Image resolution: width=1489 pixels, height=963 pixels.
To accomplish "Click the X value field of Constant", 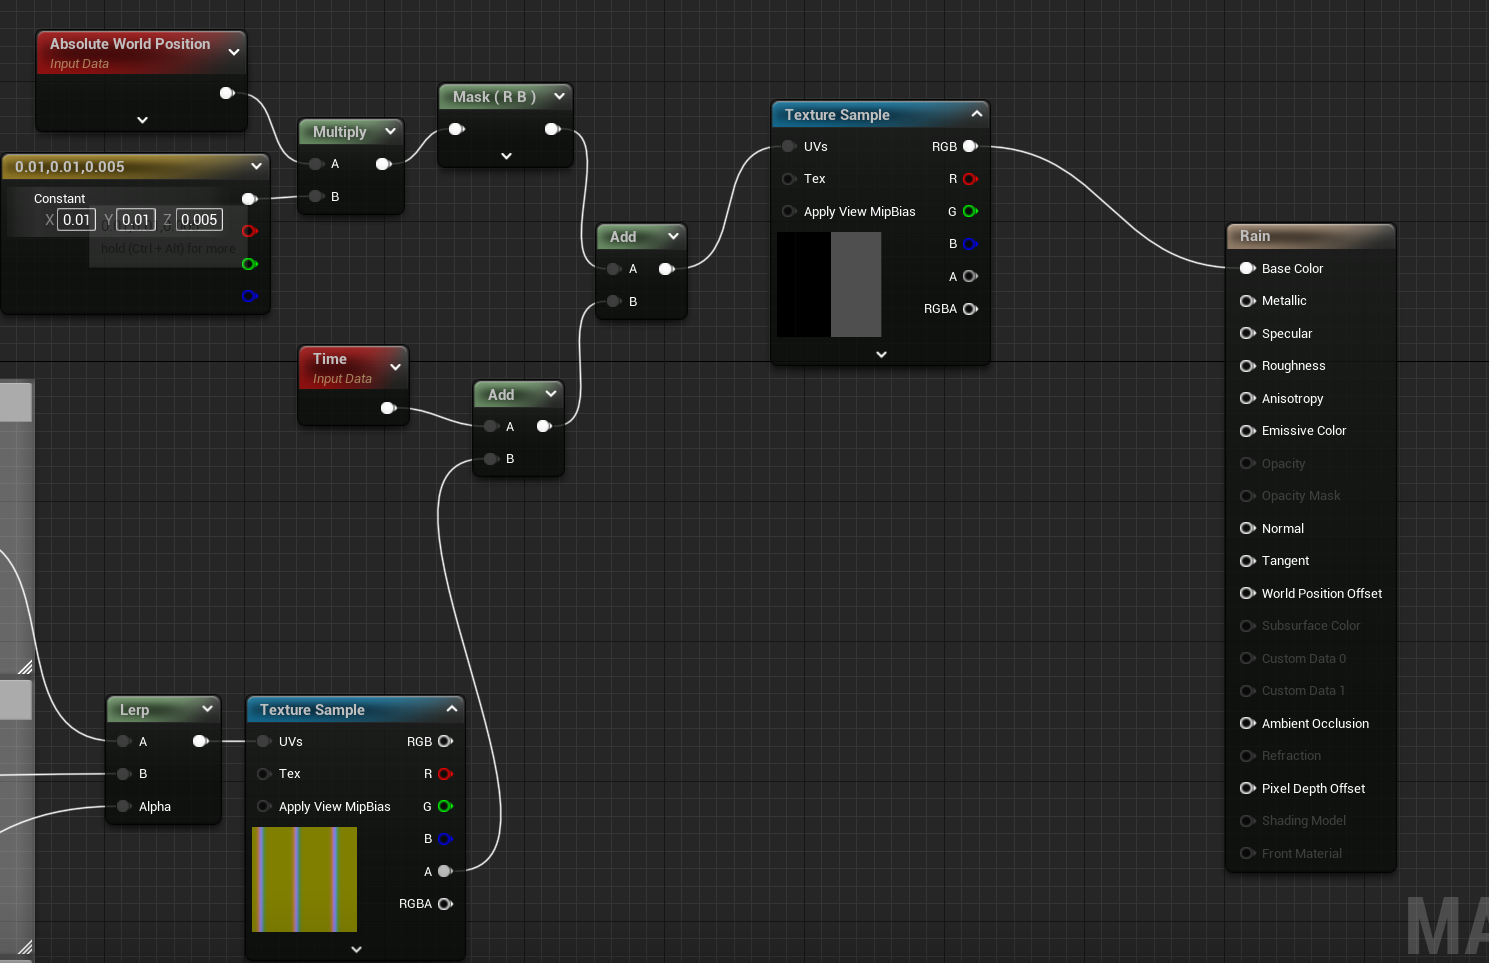I will (x=77, y=220).
